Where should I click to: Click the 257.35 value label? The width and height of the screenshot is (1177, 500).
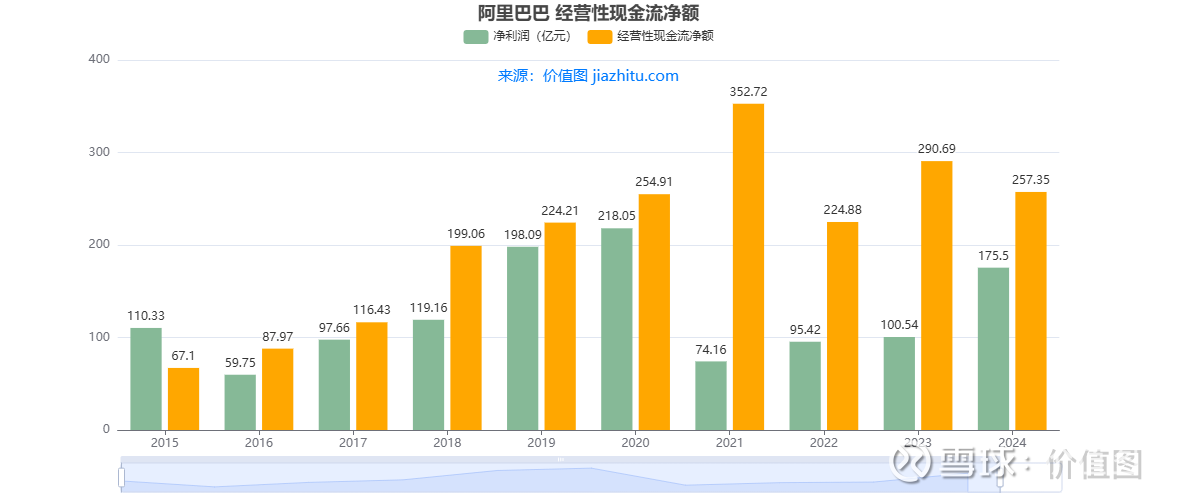tap(1031, 179)
